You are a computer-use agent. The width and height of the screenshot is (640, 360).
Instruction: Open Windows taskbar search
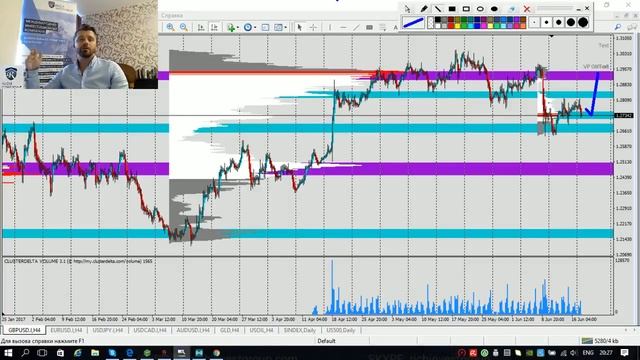[x=25, y=353]
